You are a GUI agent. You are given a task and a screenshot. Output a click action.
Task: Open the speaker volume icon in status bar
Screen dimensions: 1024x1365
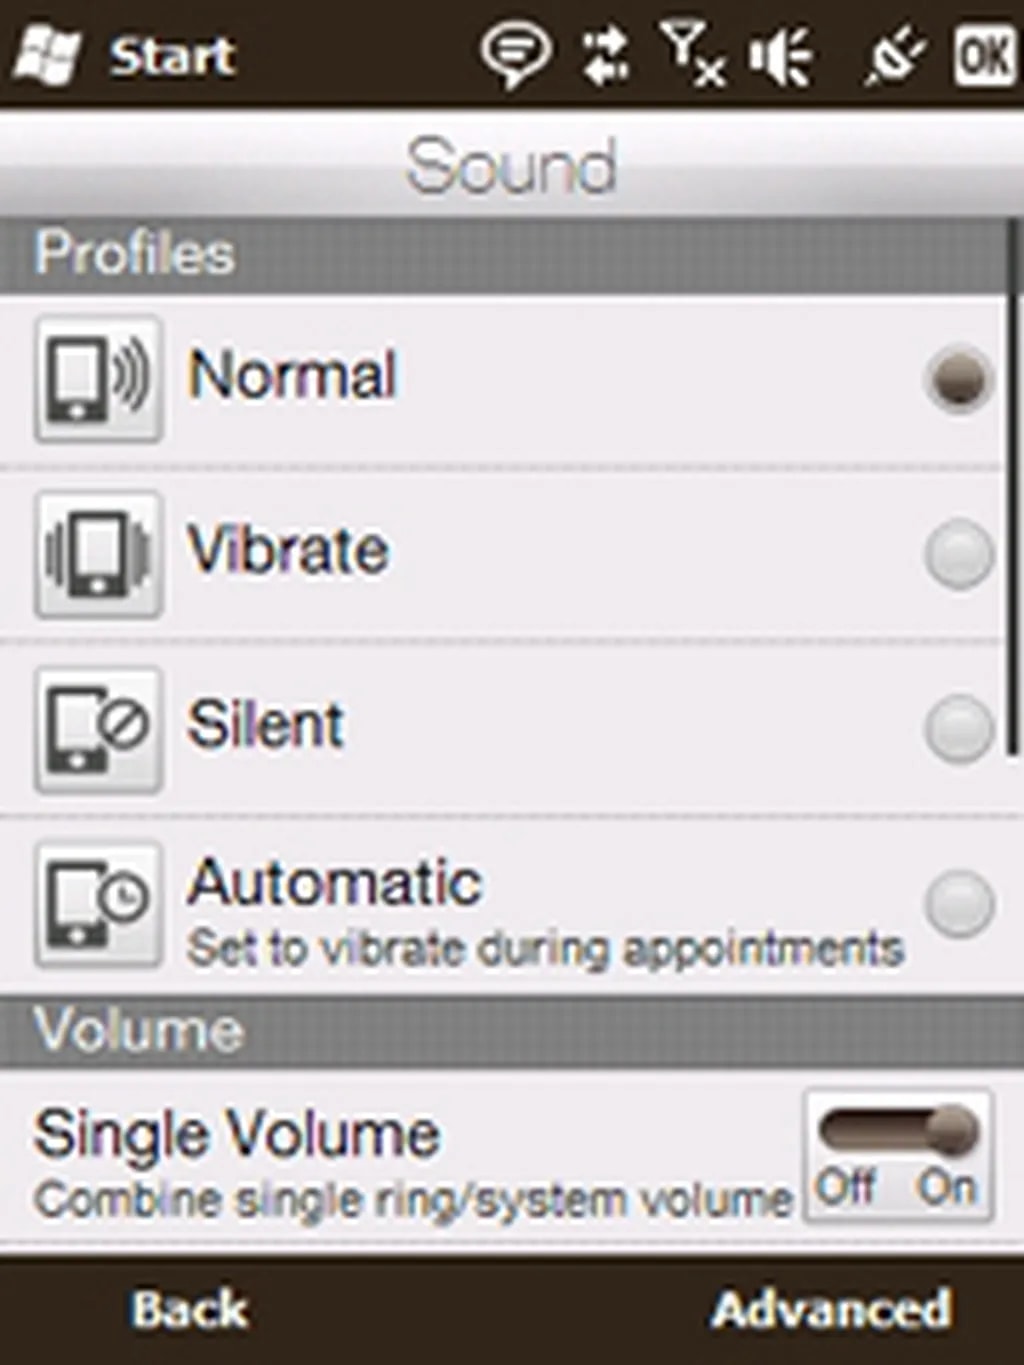781,56
